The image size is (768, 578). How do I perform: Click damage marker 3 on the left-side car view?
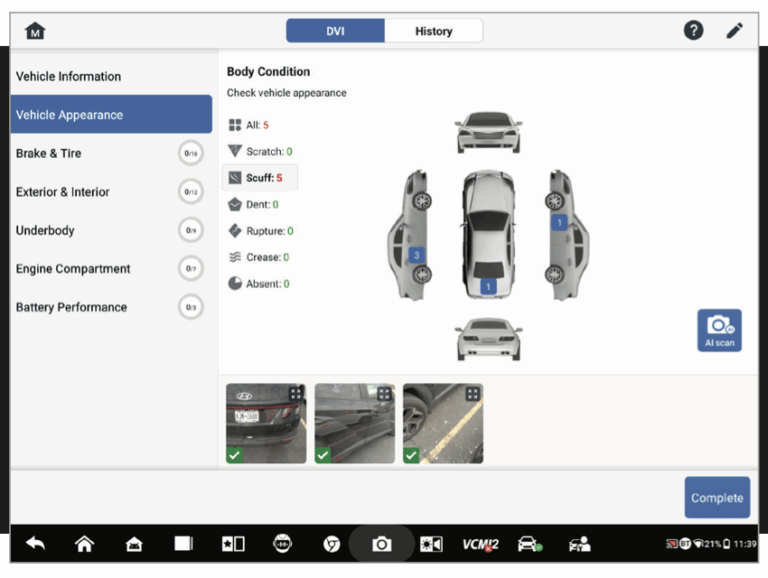(x=417, y=255)
